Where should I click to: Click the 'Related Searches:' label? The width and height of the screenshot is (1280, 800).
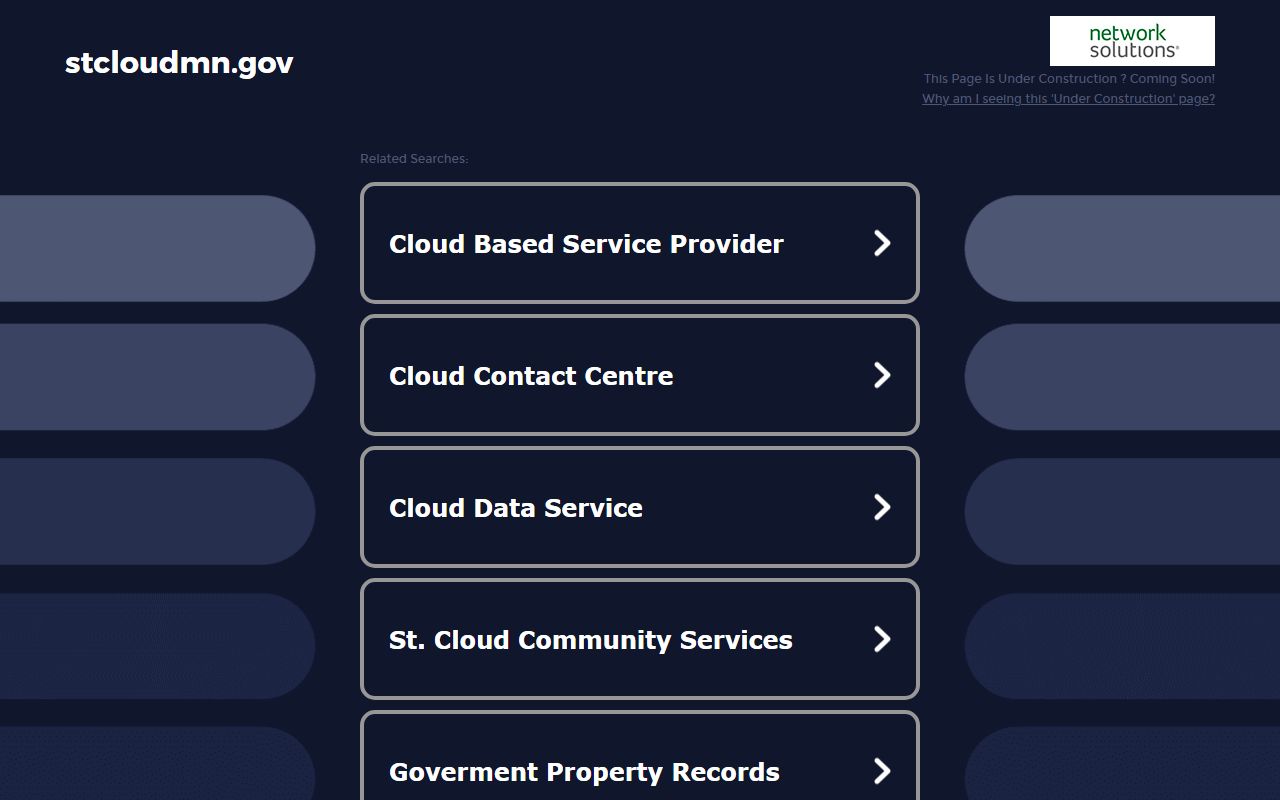[414, 159]
